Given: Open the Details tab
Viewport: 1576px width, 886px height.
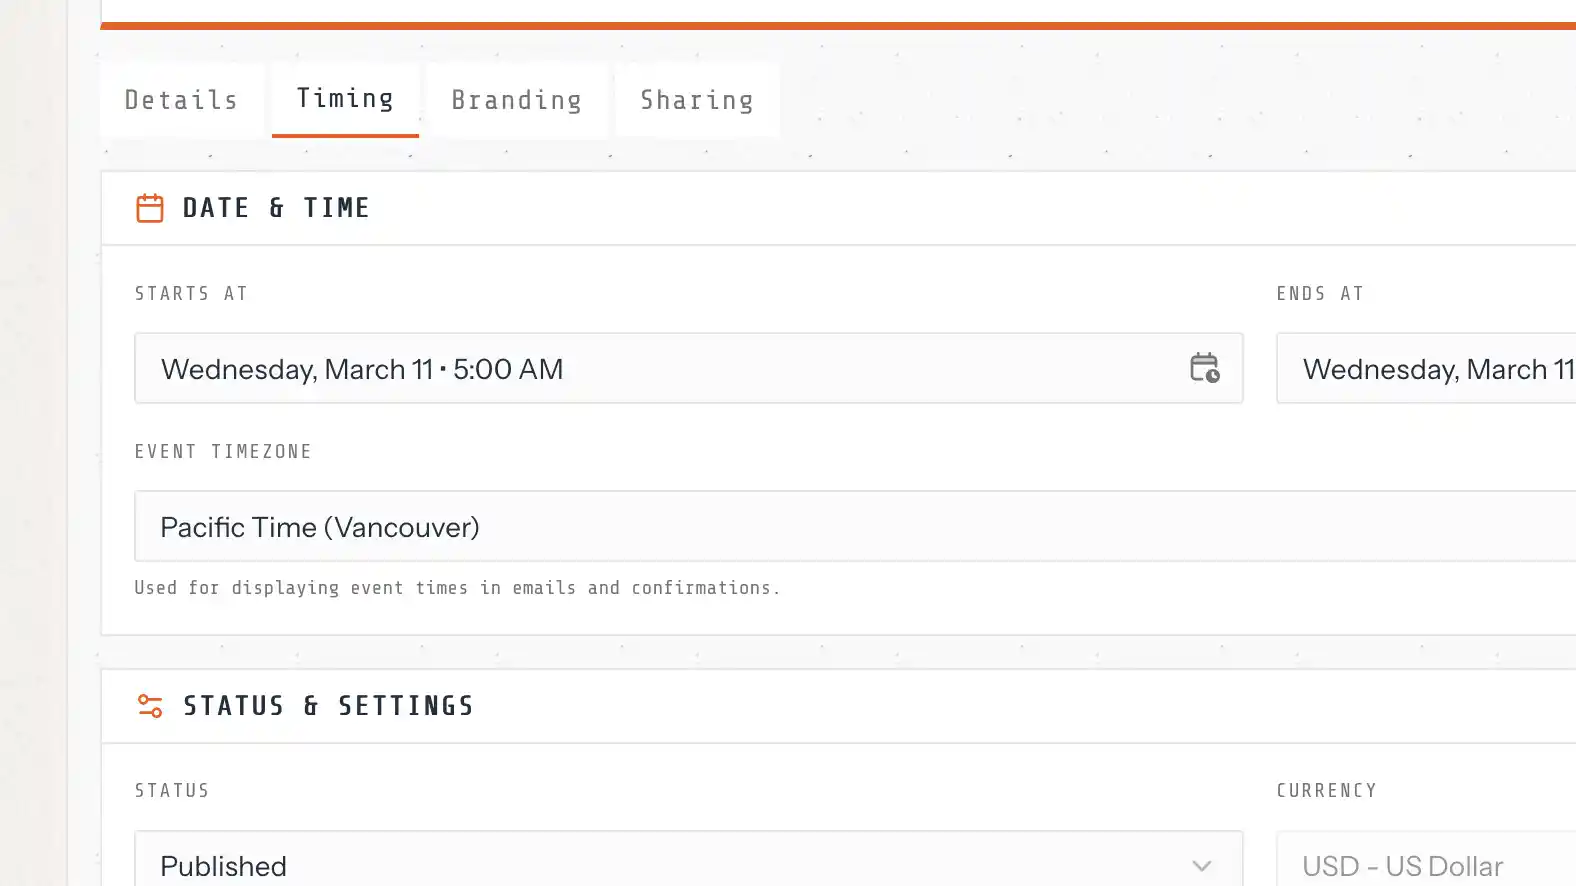Looking at the screenshot, I should [182, 100].
